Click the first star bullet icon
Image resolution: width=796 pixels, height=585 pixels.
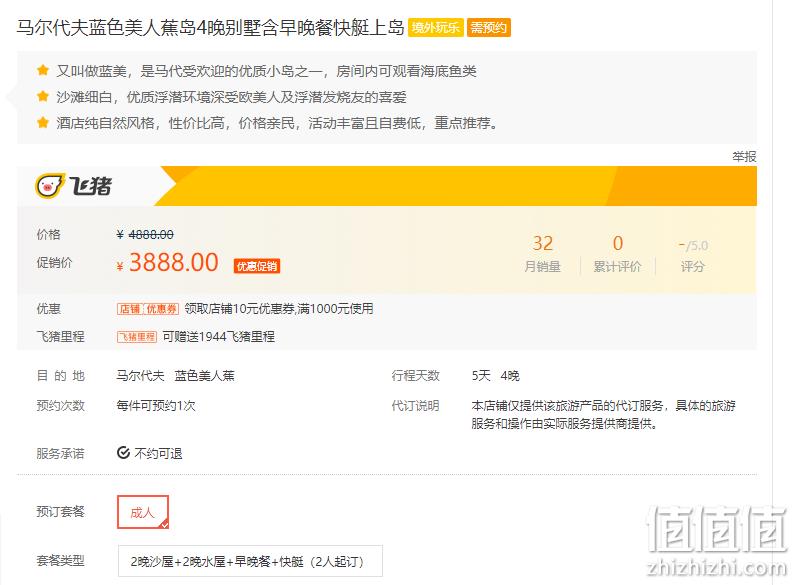43,70
